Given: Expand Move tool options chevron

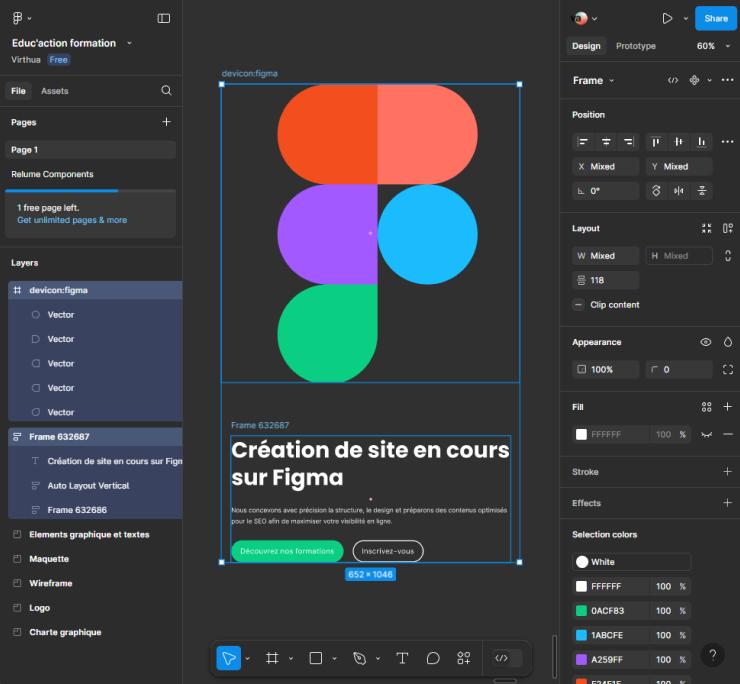Looking at the screenshot, I should coord(247,659).
